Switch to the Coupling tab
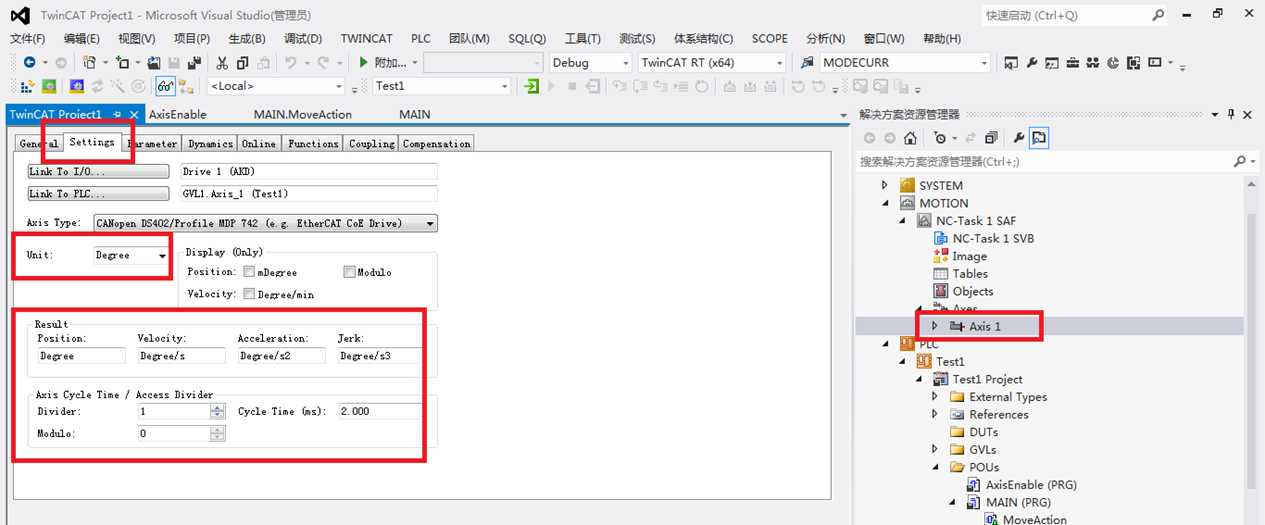 coord(371,144)
